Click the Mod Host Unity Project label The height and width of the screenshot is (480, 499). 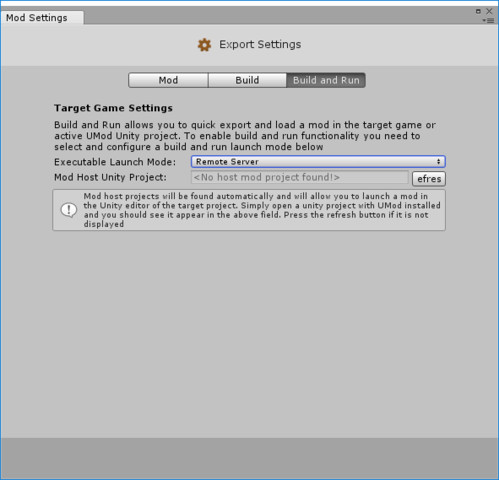point(110,177)
